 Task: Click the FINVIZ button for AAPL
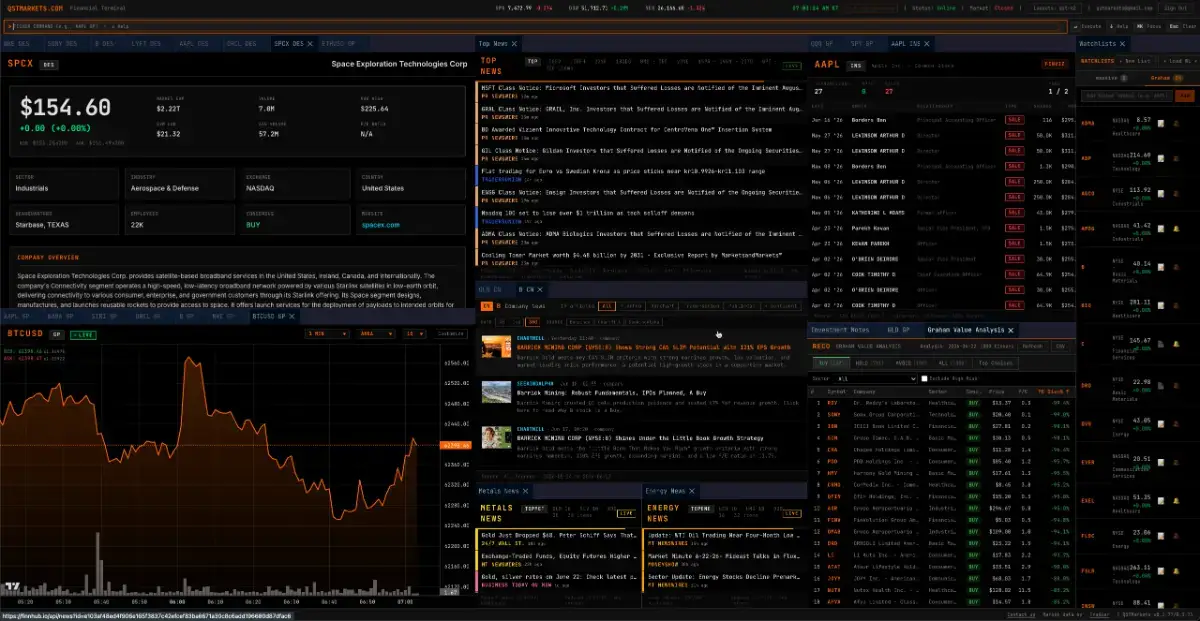tap(1055, 65)
